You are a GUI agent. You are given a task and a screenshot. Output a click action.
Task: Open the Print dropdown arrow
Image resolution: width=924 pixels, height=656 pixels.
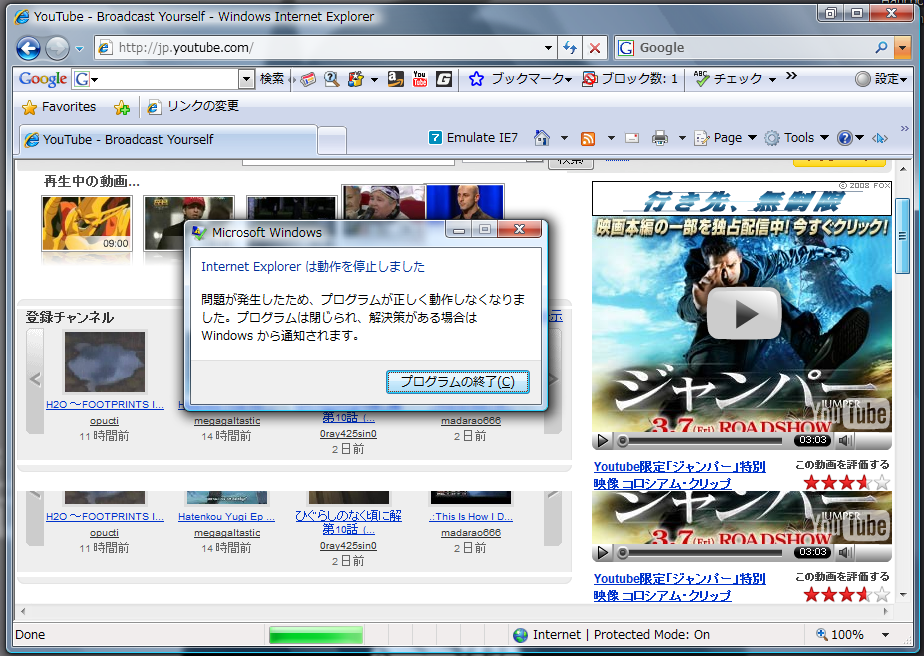(x=682, y=139)
